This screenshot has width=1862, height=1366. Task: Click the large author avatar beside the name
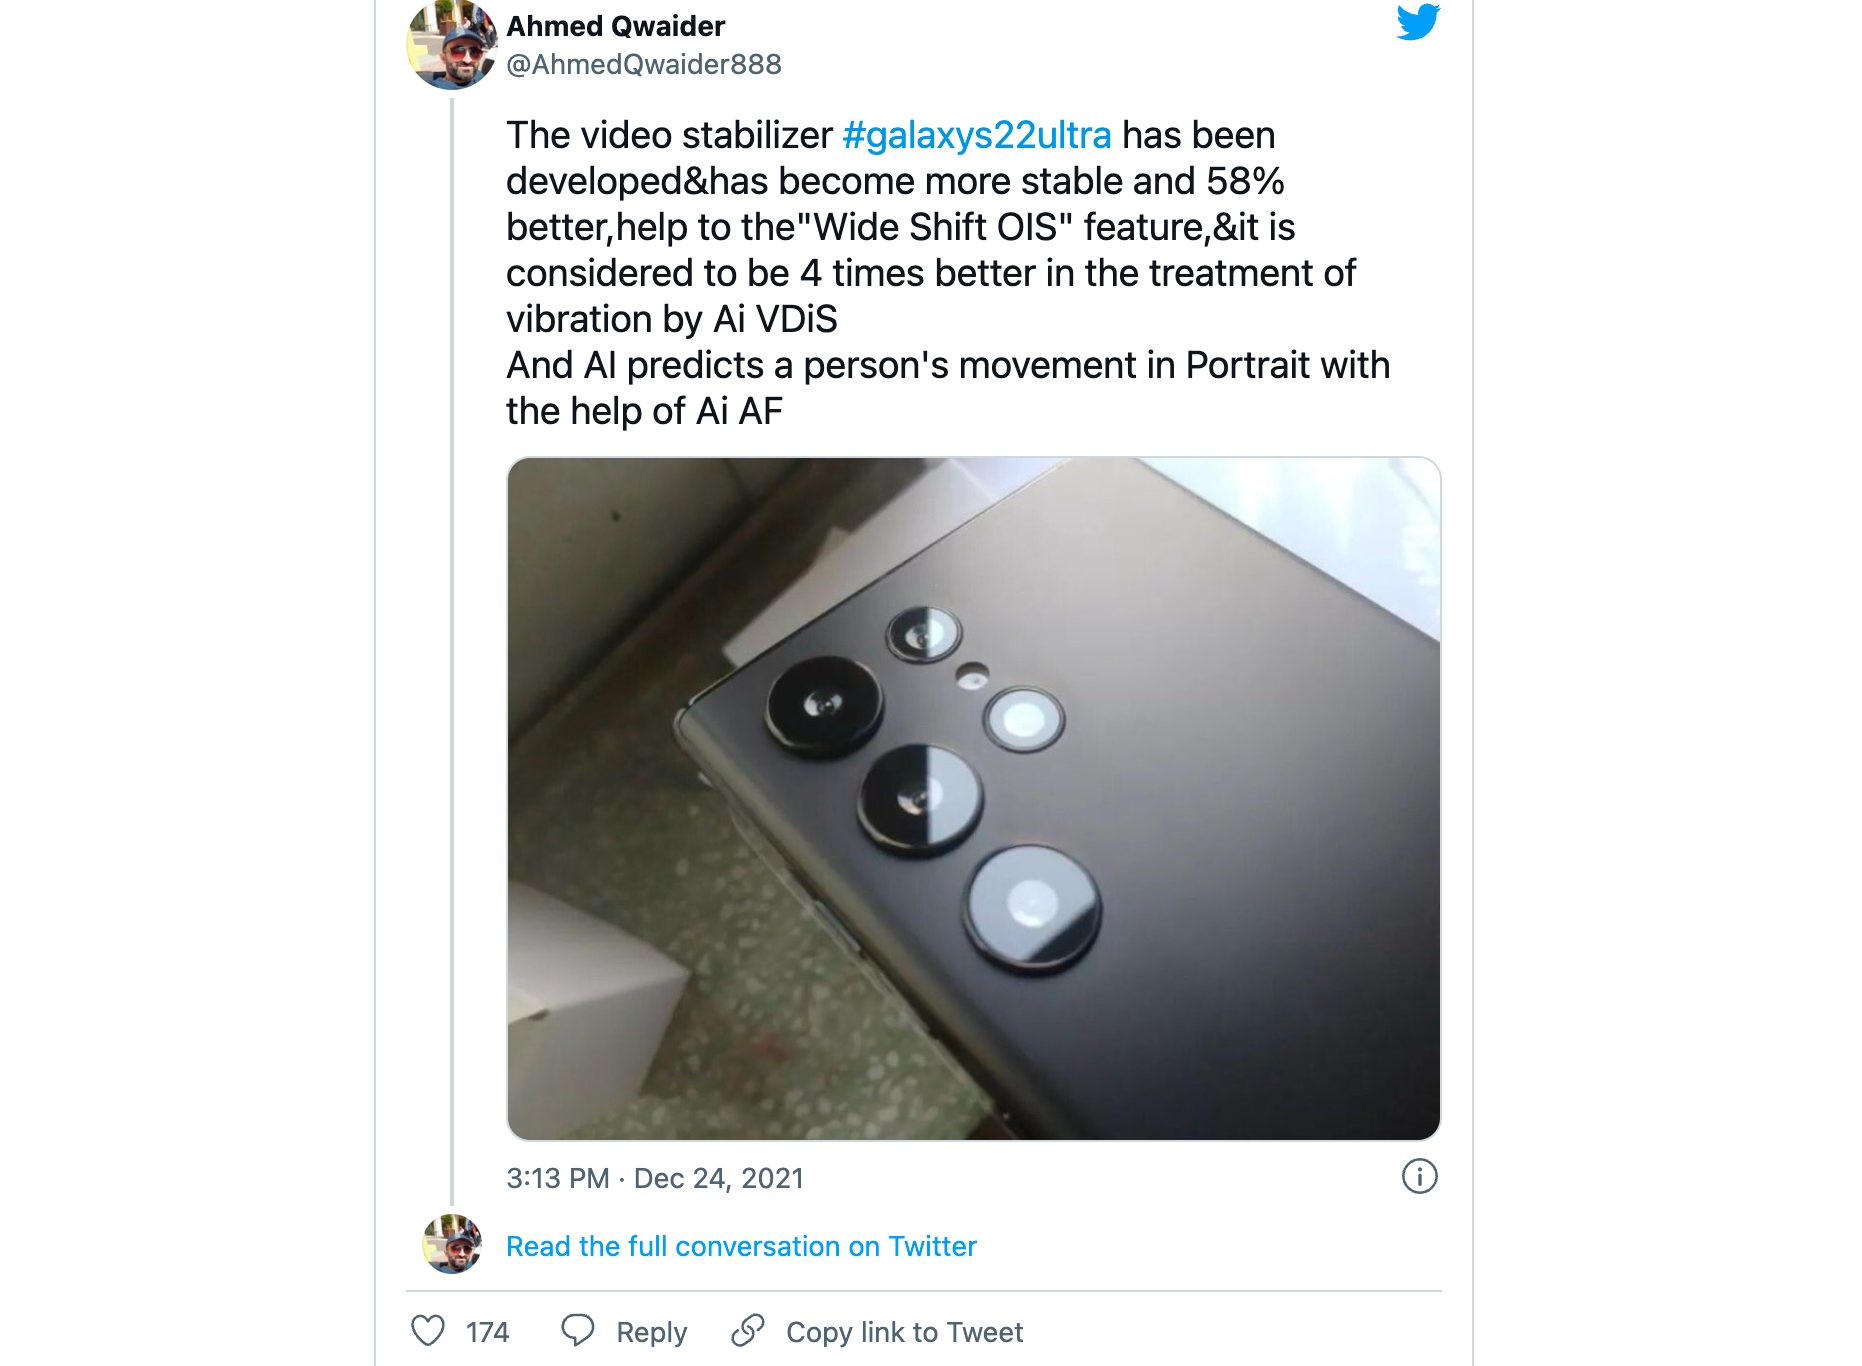pyautogui.click(x=452, y=44)
